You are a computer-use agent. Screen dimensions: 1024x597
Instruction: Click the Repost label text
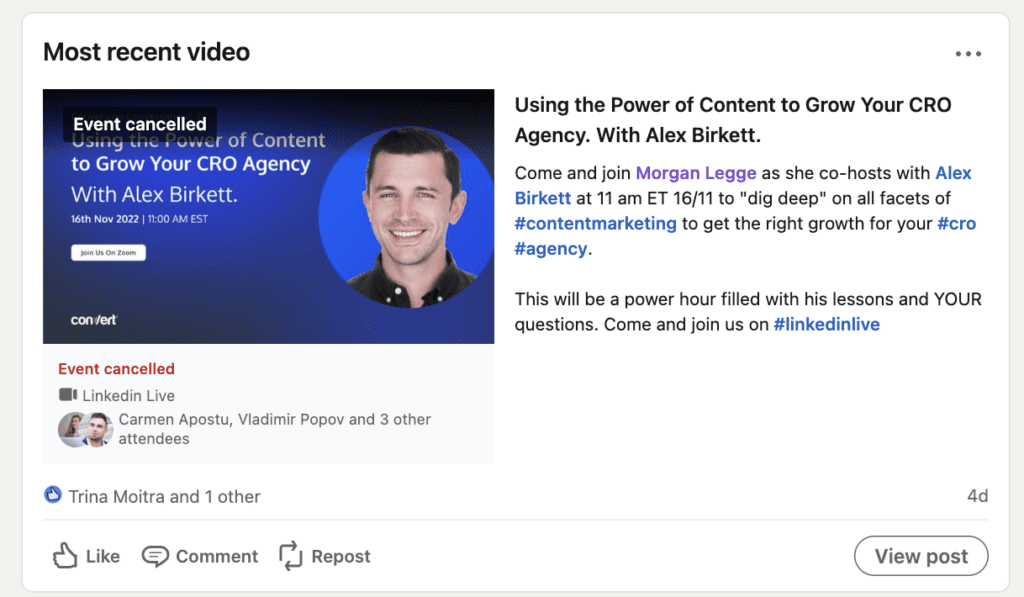[x=341, y=557]
